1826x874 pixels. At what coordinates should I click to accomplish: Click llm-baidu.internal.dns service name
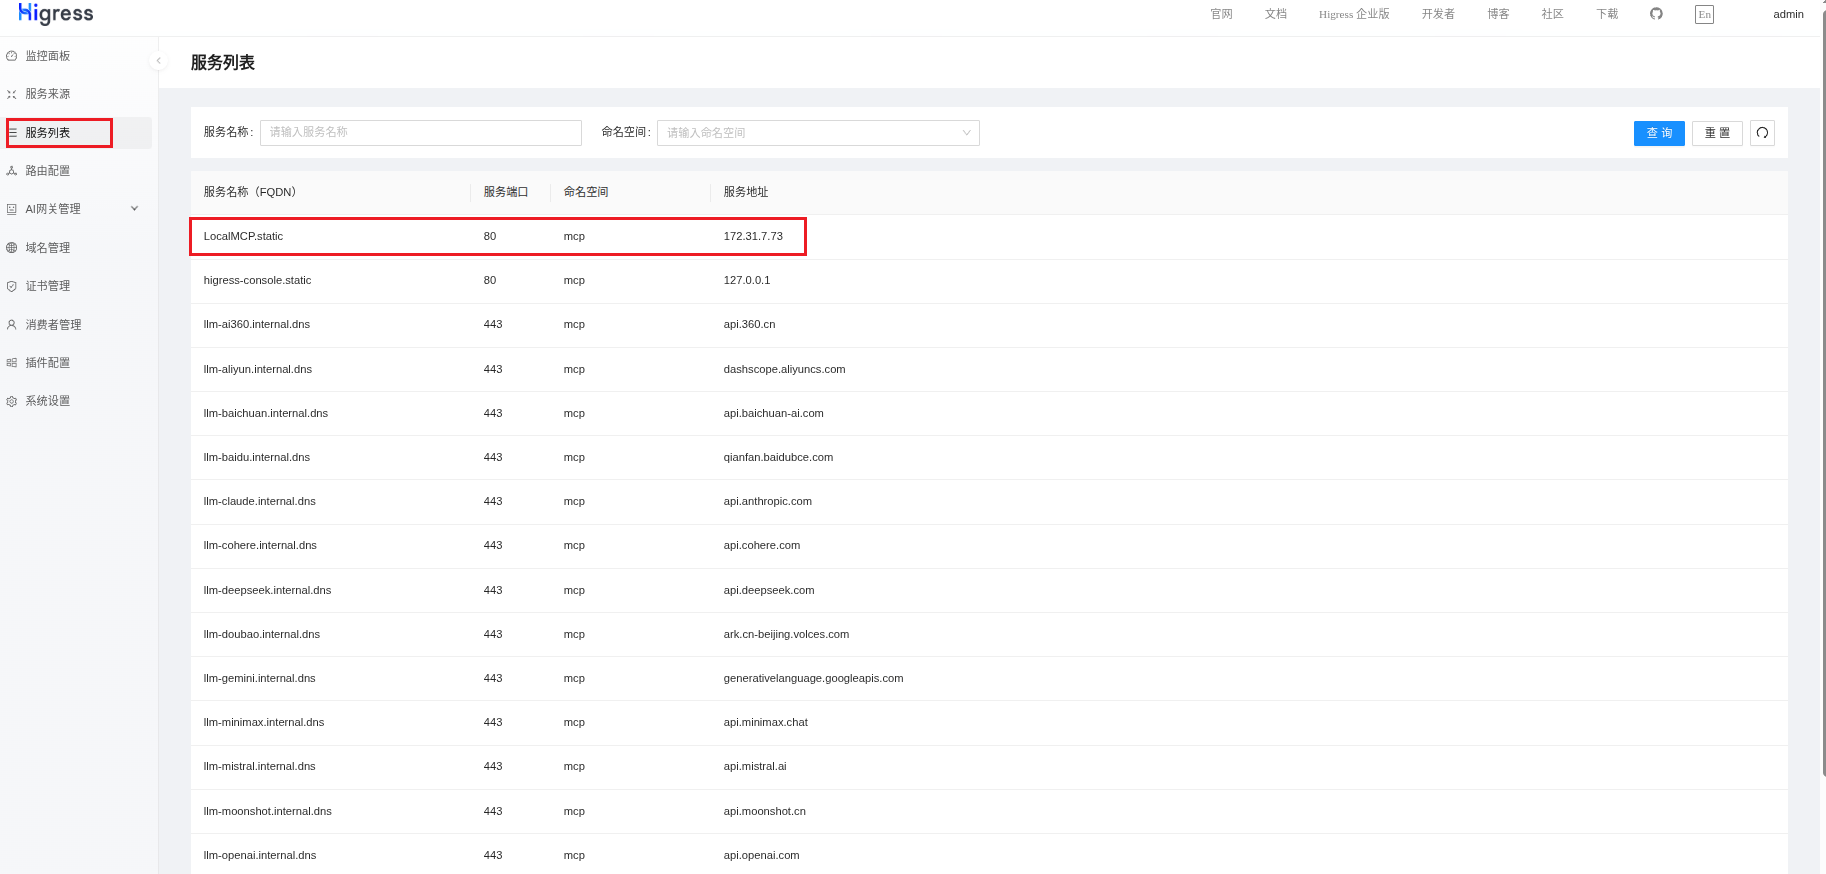click(257, 457)
